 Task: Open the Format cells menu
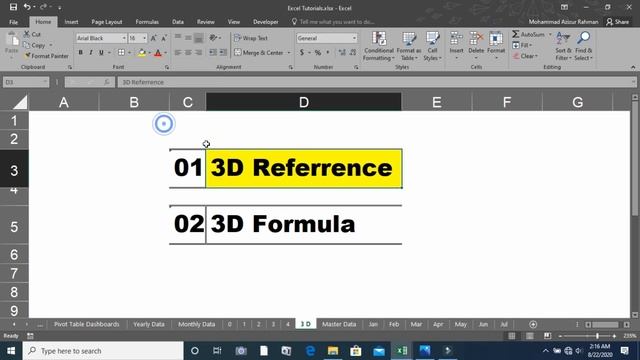[x=496, y=46]
